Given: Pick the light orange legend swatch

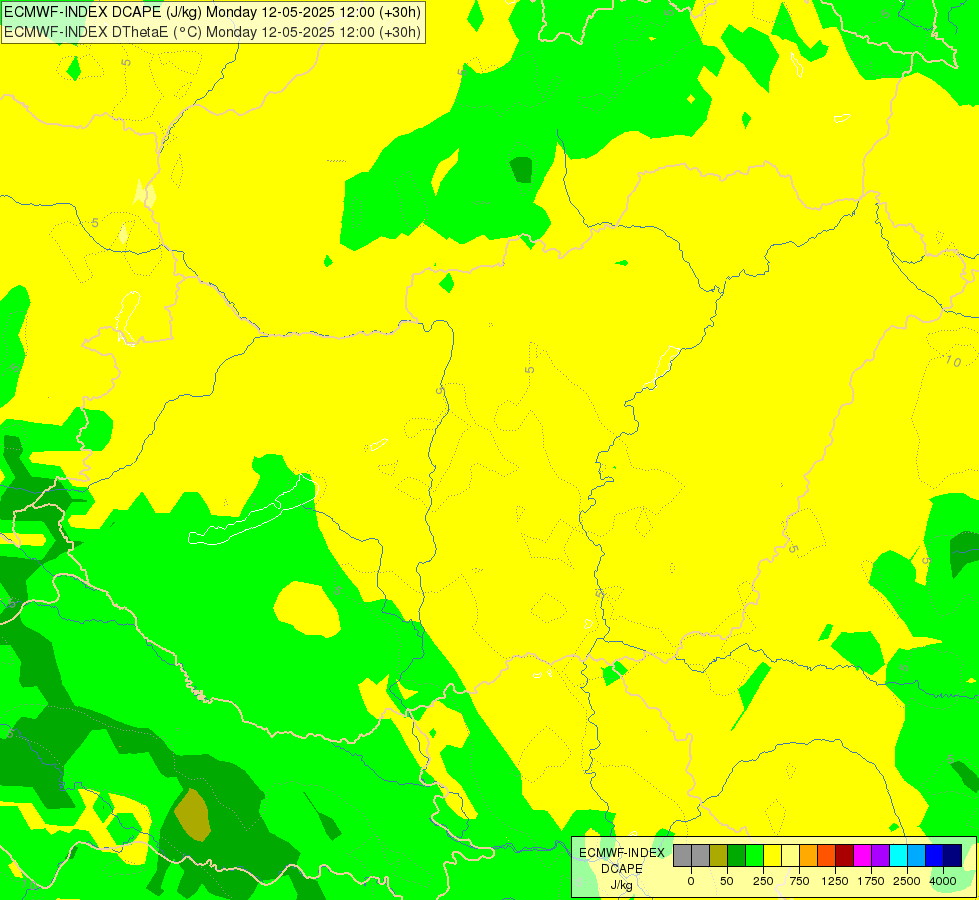Looking at the screenshot, I should [809, 856].
